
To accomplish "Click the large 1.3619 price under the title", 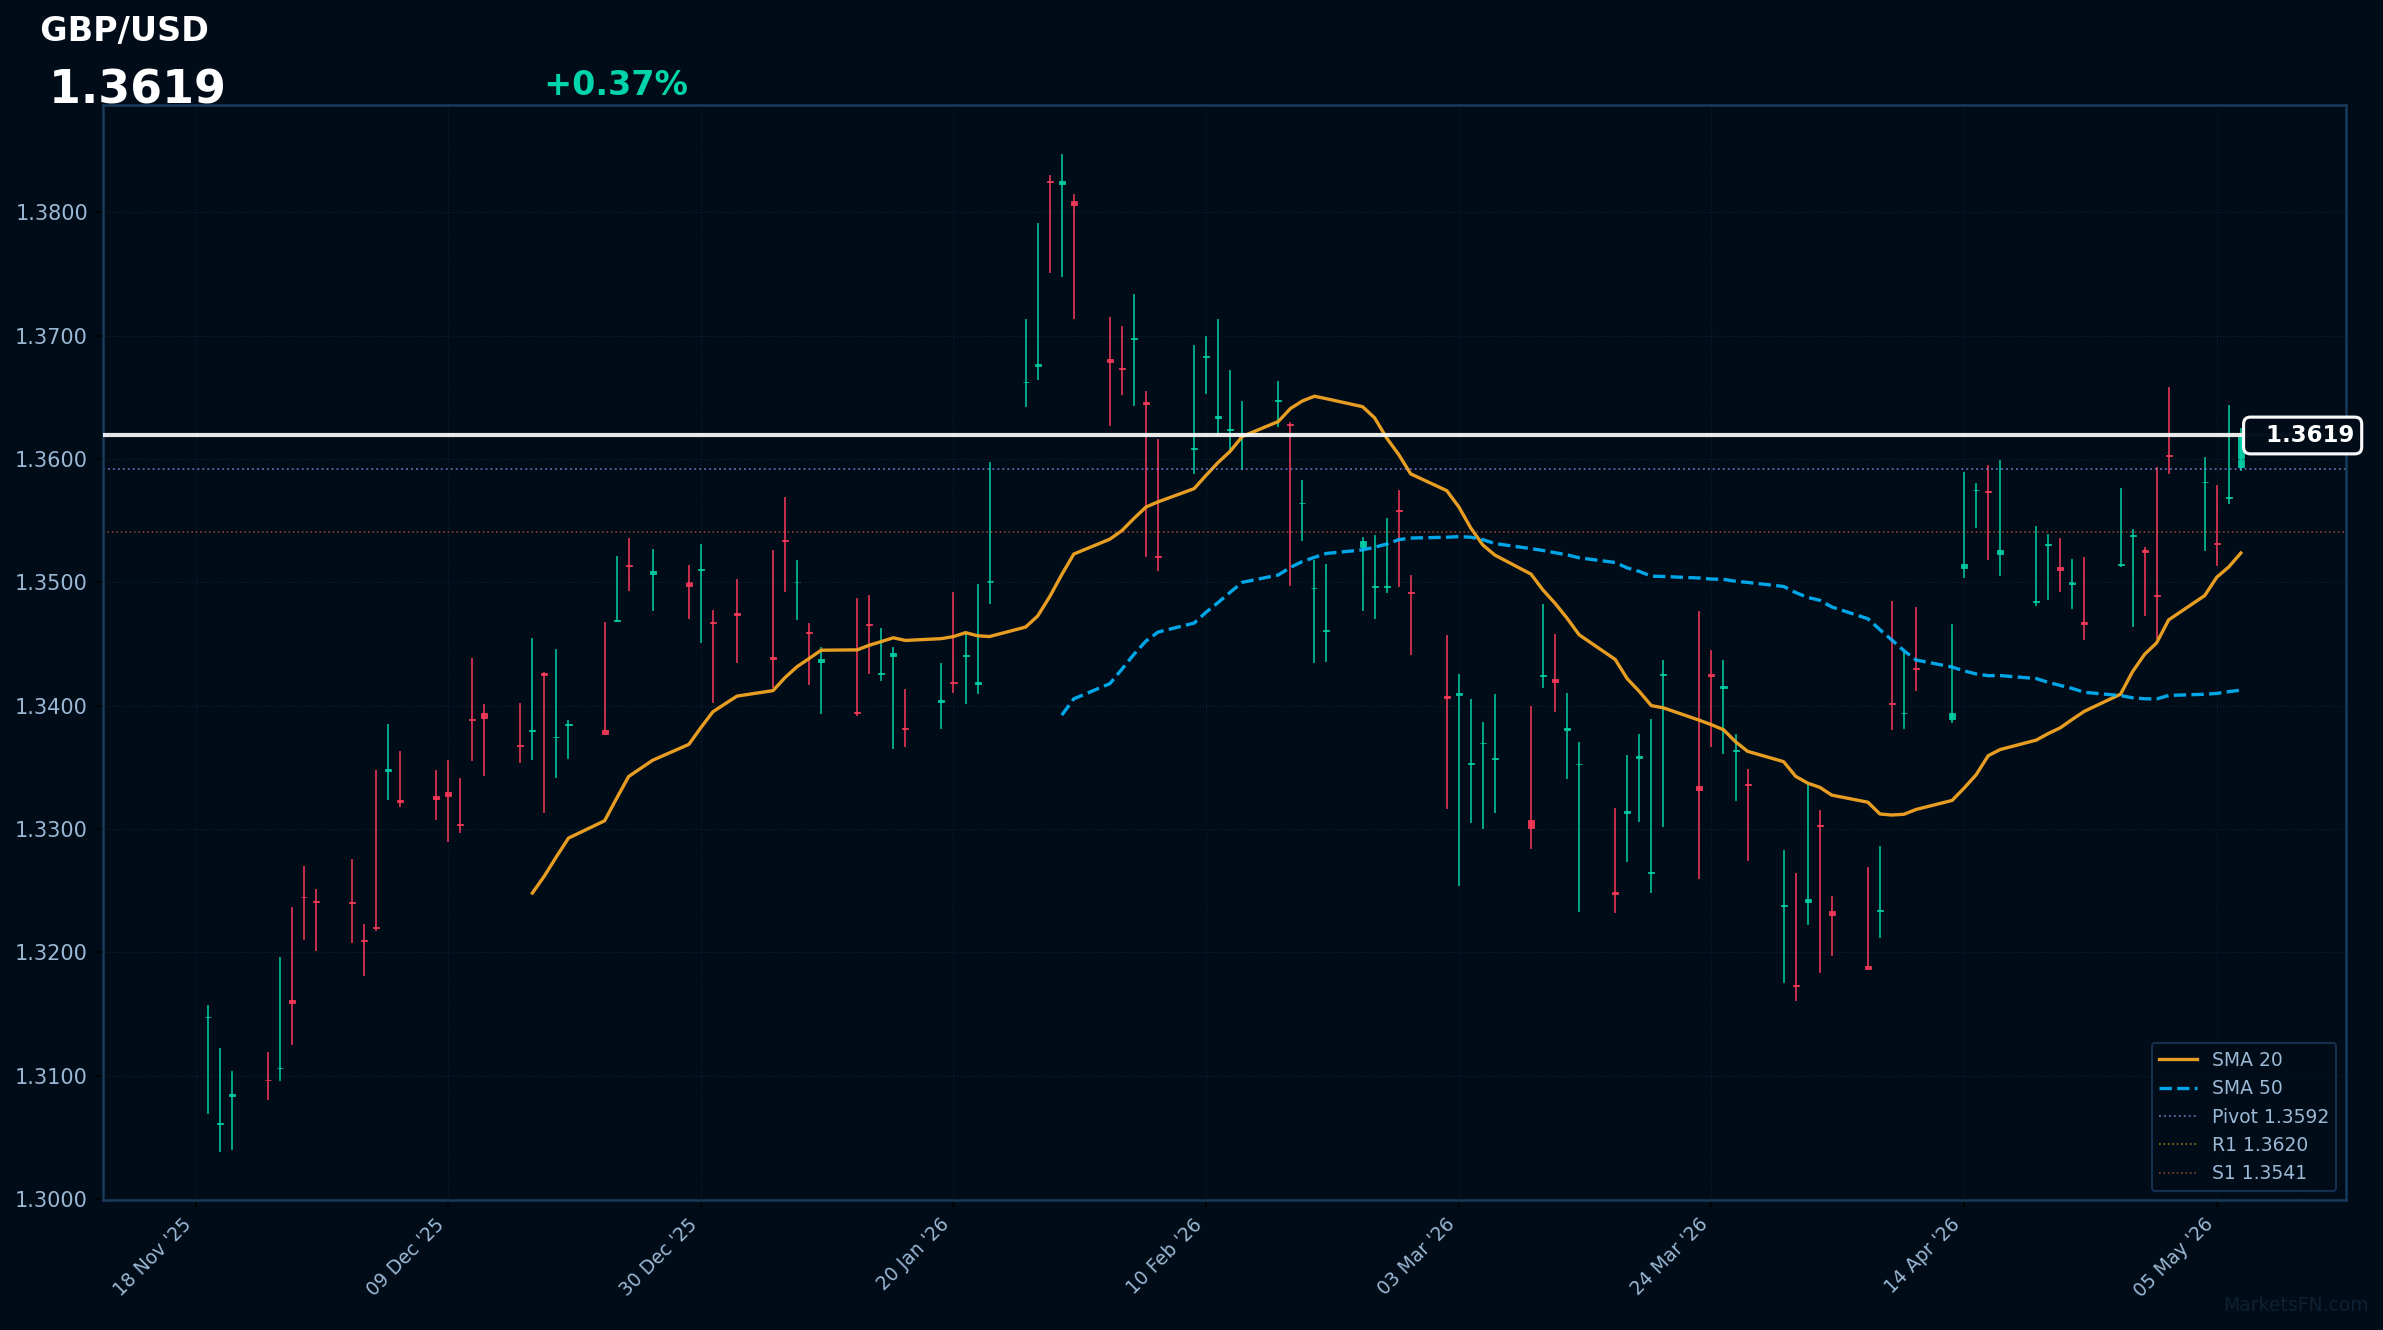I will coord(137,88).
